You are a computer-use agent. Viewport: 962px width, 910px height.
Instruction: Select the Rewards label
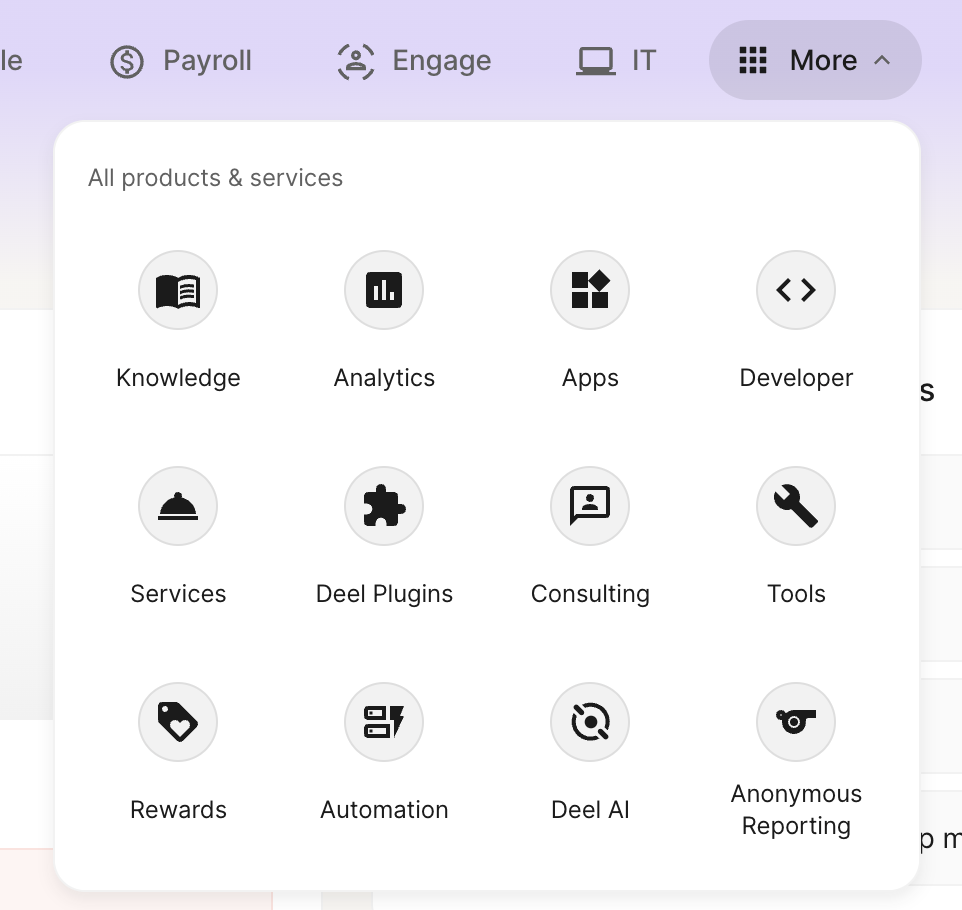178,810
